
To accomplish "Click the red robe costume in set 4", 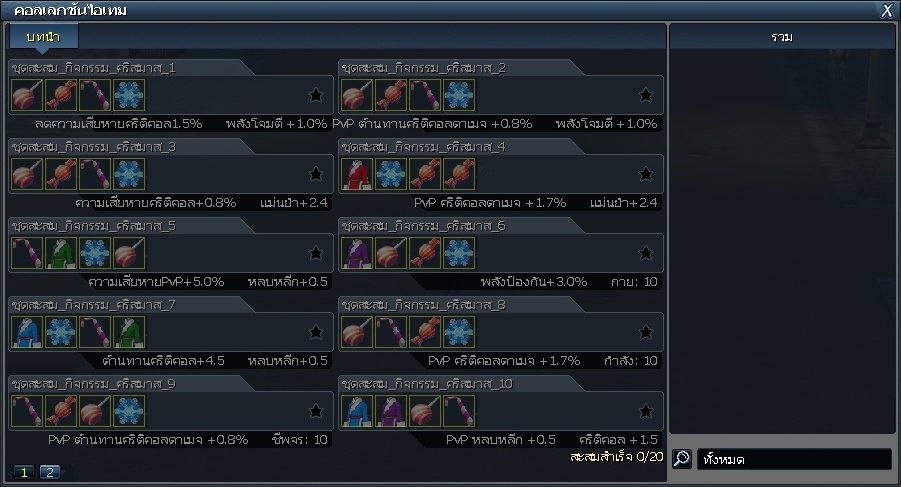I will (x=357, y=174).
